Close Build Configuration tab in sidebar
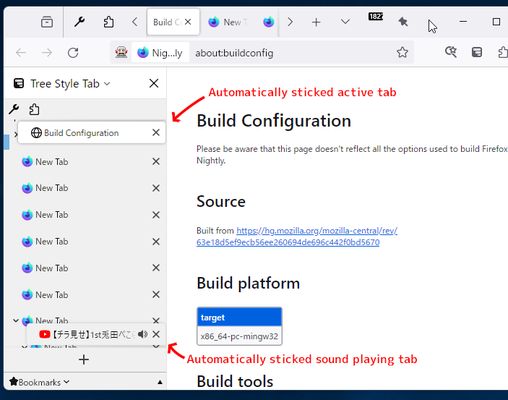508x400 pixels. (x=156, y=133)
